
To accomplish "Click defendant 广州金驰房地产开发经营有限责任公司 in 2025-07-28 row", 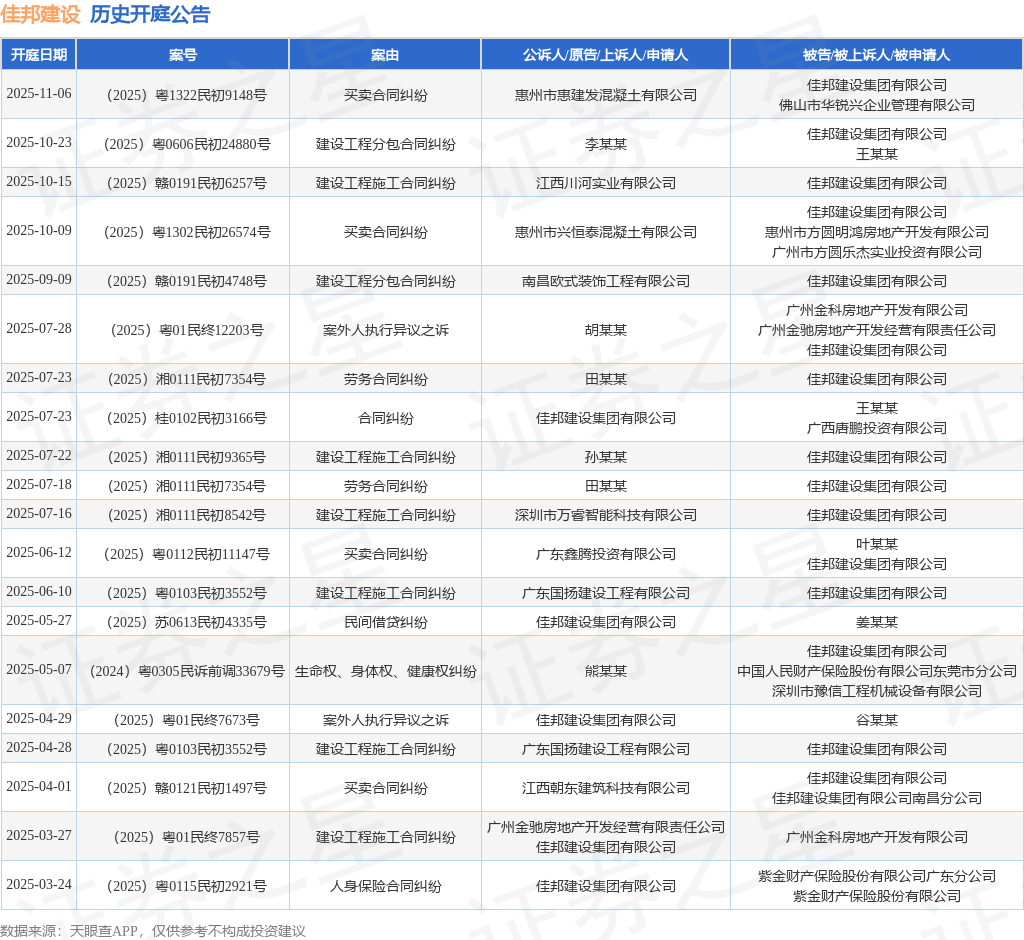I will click(x=876, y=330).
